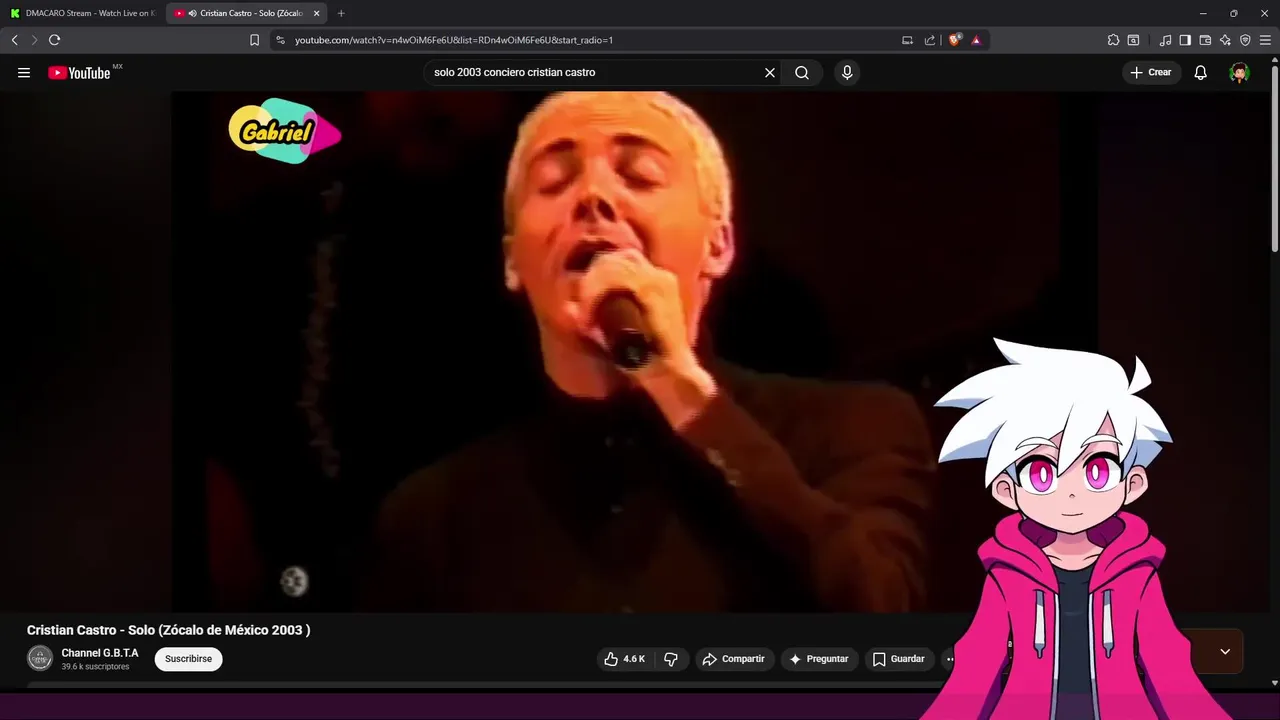
Task: Open the Brave Shields lion icon
Action: click(955, 40)
